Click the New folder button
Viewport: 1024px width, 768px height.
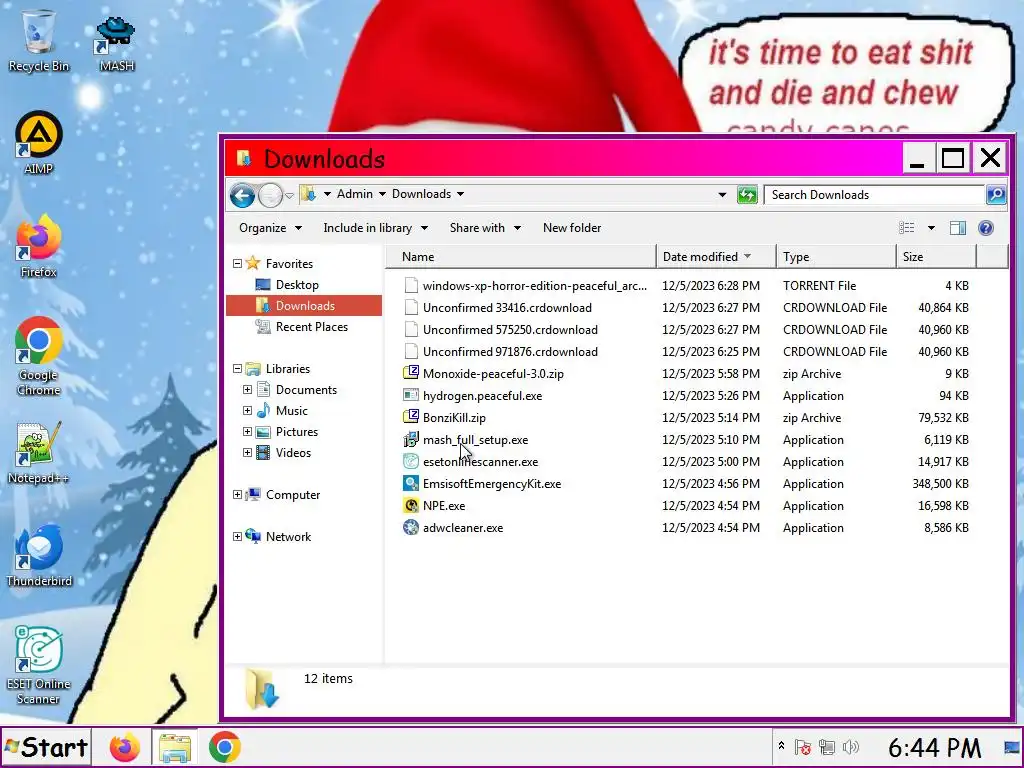(572, 228)
